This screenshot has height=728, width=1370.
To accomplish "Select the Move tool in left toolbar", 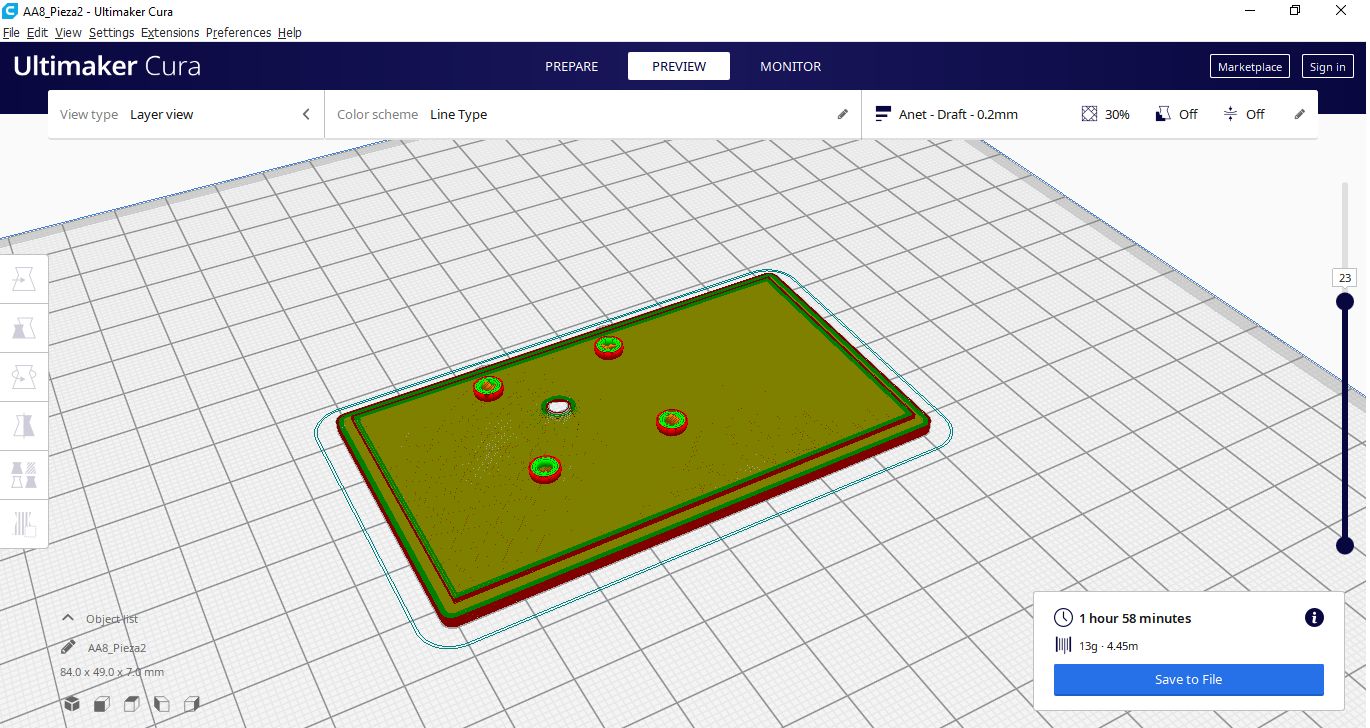I will click(24, 280).
